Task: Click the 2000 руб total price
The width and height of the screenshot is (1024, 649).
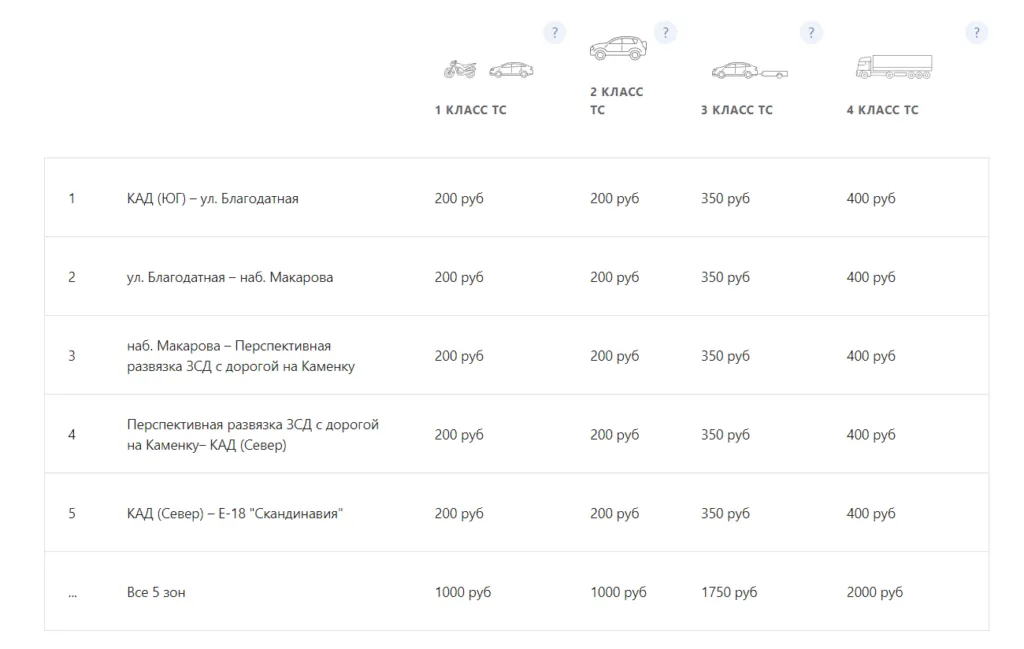Action: pos(874,592)
